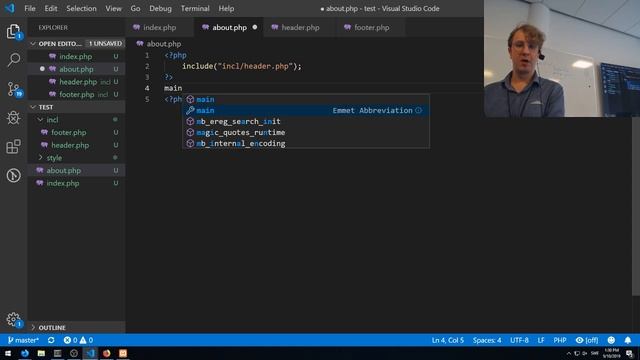Screen dimensions: 640x360
Task: Open the Manage settings gear
Action: coord(13,319)
